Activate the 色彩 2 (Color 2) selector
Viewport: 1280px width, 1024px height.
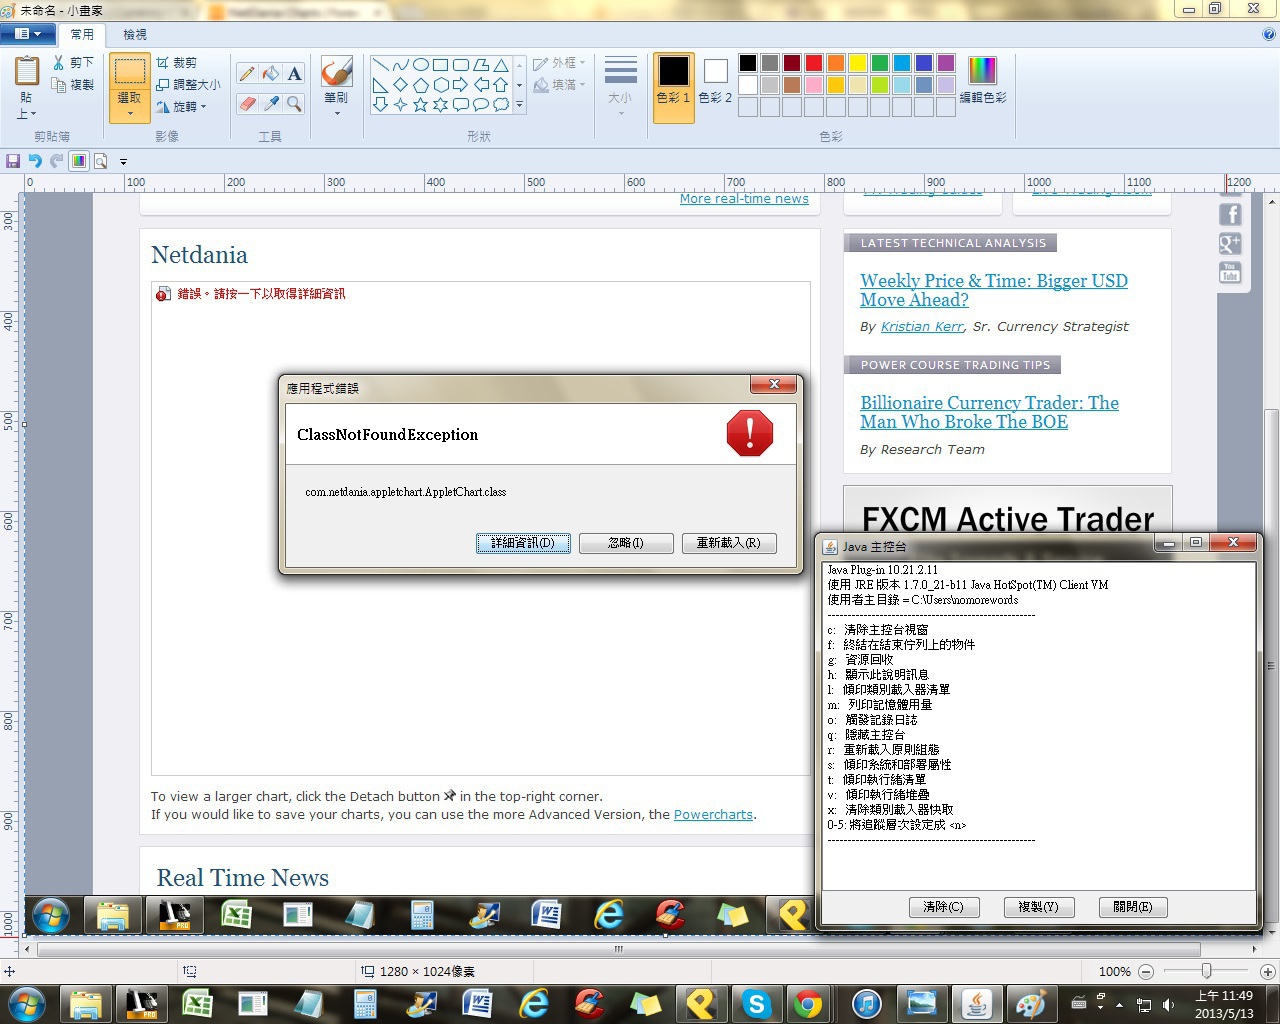715,80
